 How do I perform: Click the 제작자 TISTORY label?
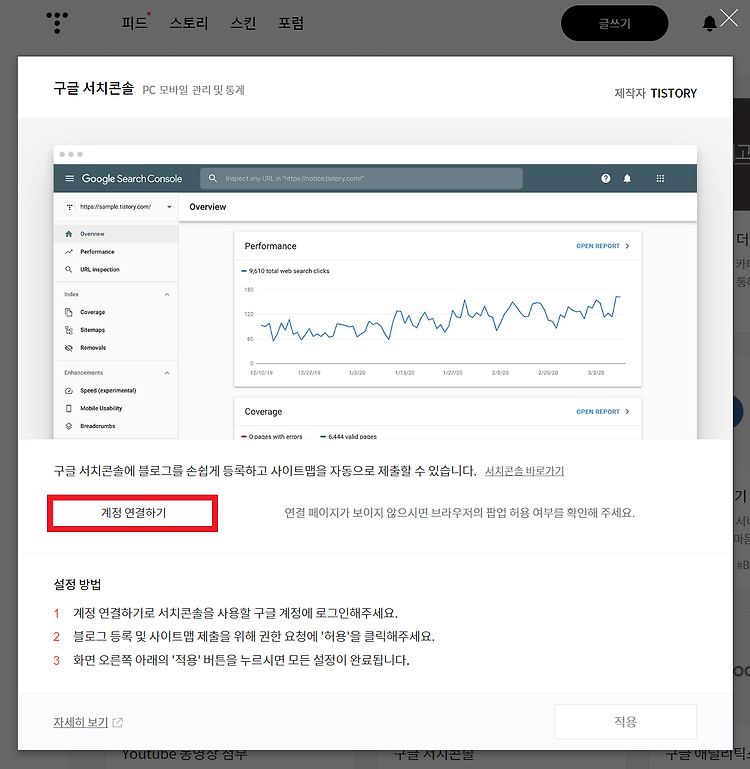[655, 93]
